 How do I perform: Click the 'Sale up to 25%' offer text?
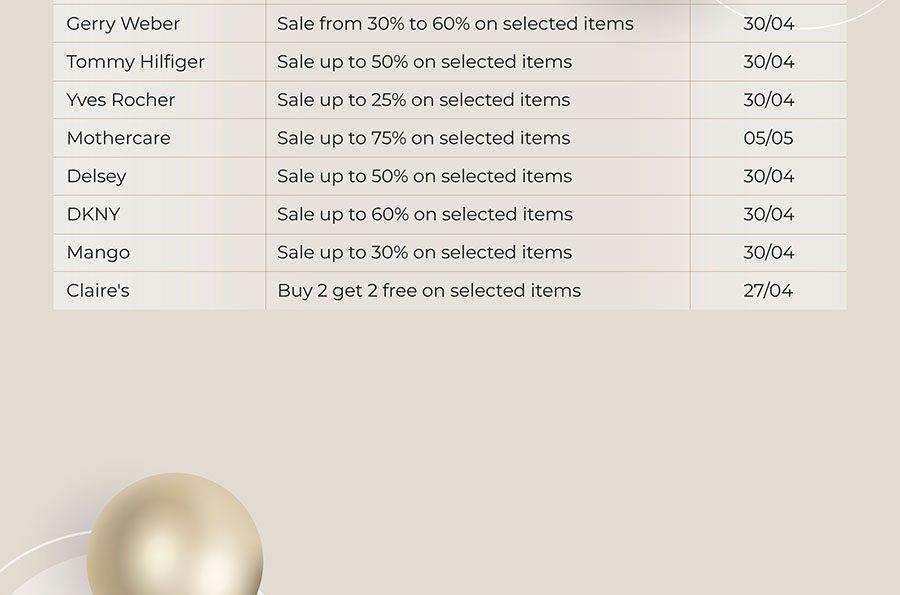(424, 100)
